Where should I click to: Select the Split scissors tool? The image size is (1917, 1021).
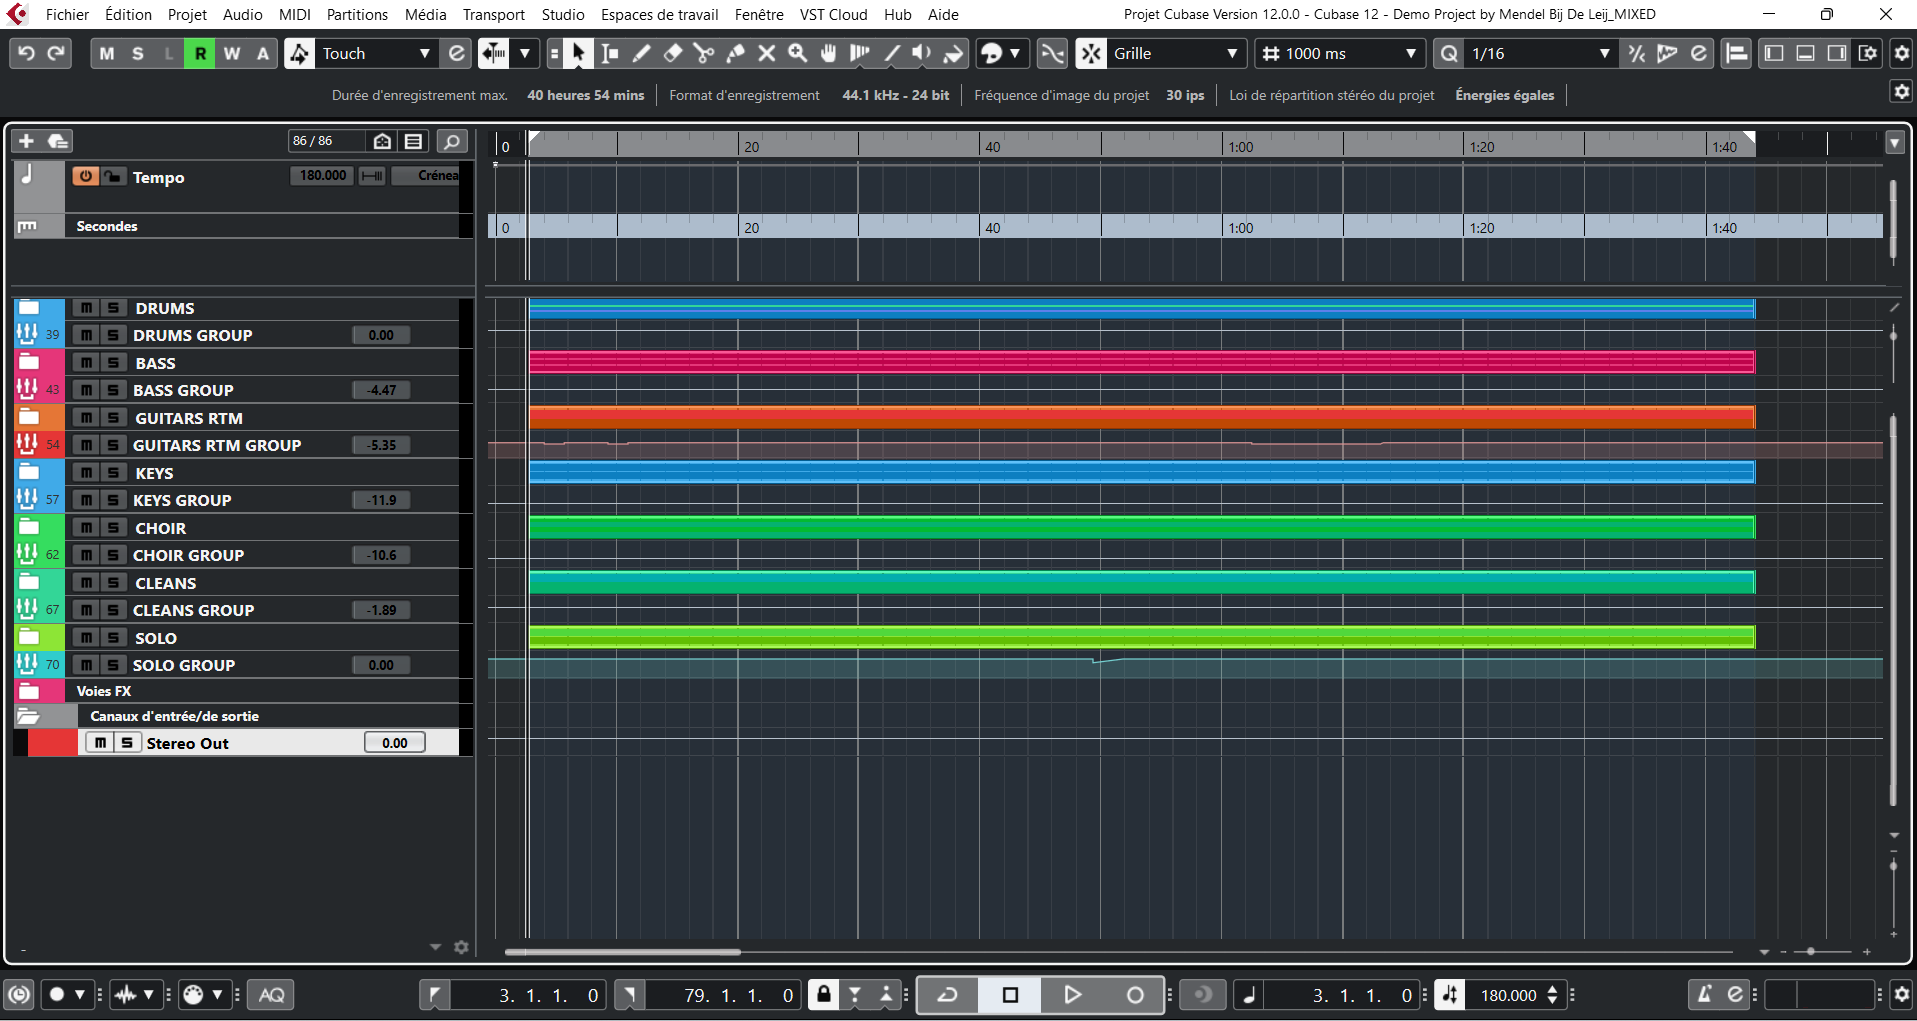pos(704,54)
